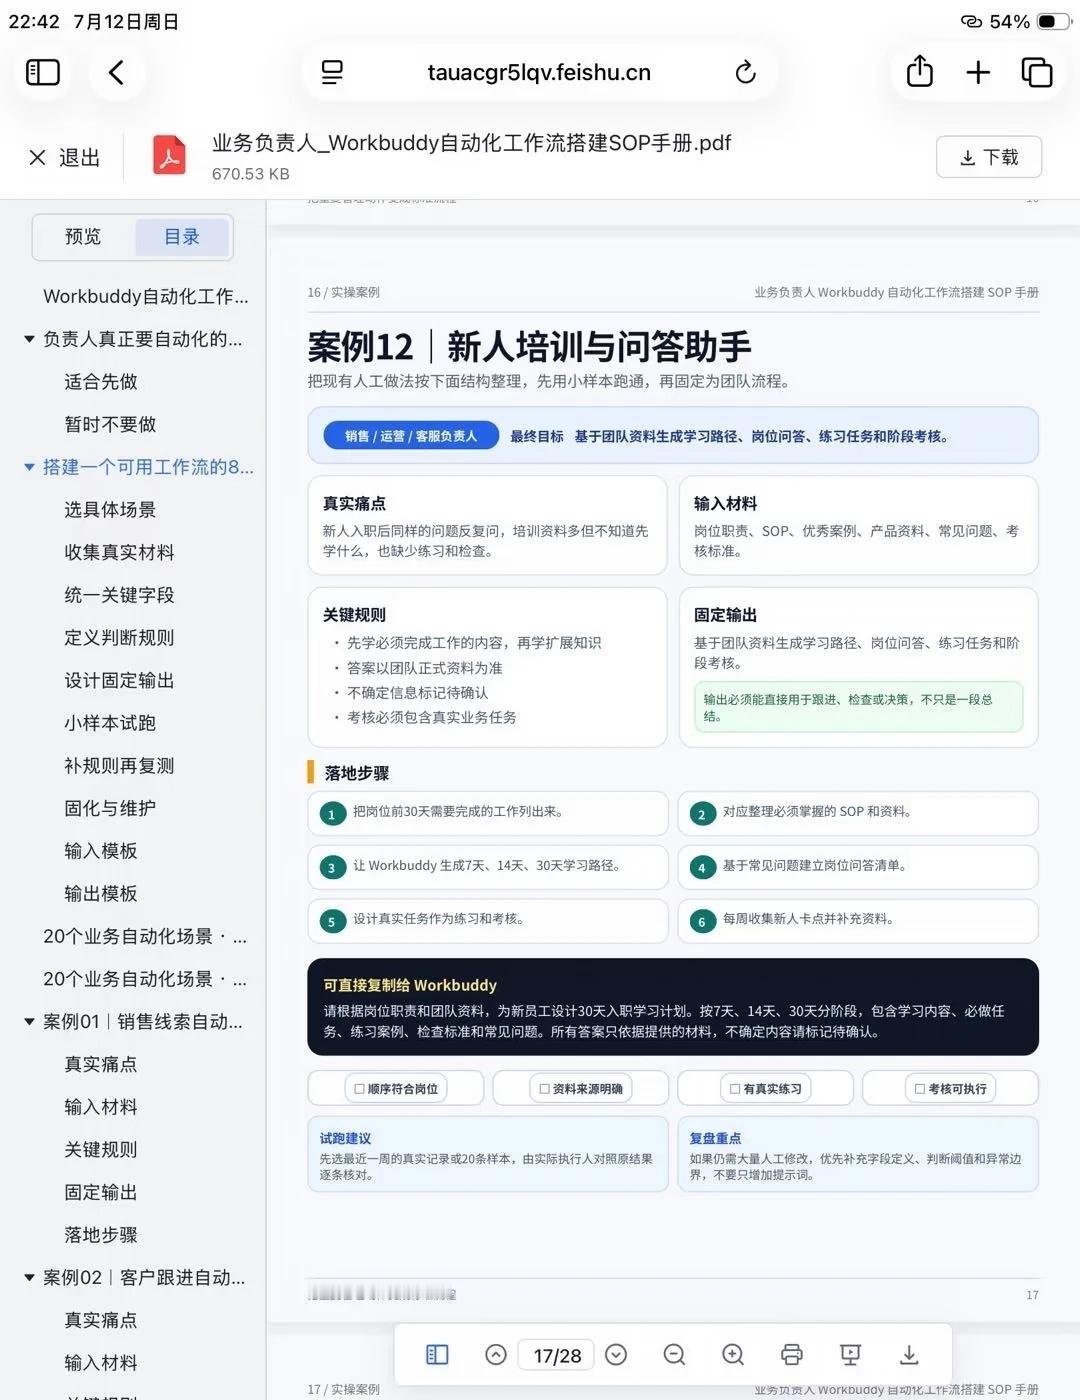Collapse the 案例02 客户跟进自动 section
Screen dimensions: 1080x1400
[29, 1278]
